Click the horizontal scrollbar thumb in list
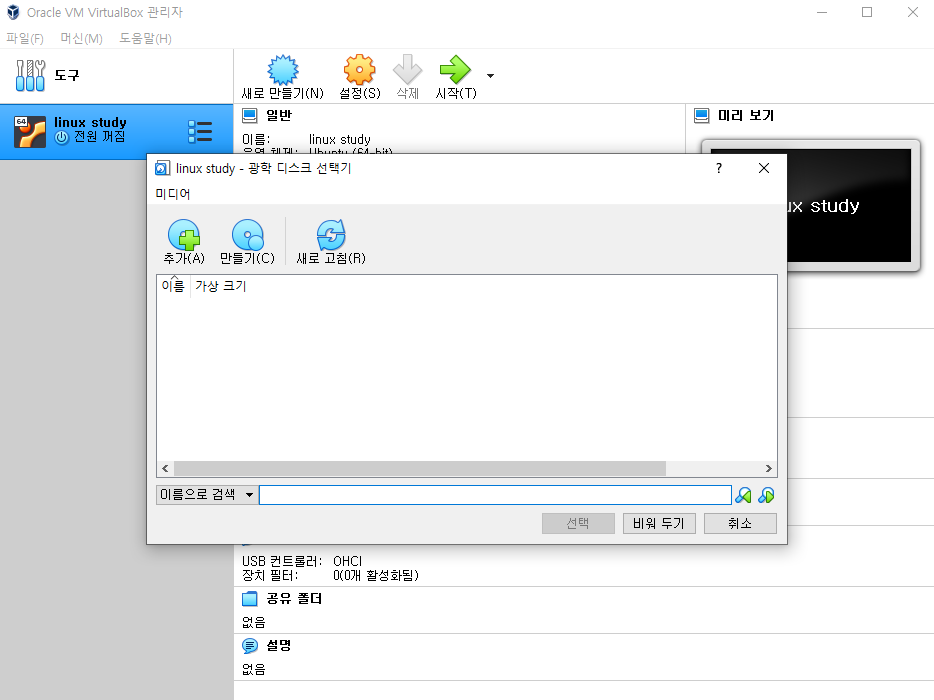934x700 pixels. coord(419,468)
